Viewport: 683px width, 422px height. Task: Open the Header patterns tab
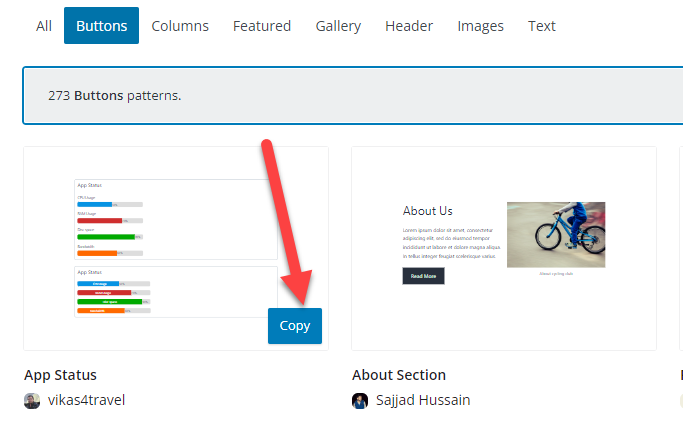click(x=409, y=26)
